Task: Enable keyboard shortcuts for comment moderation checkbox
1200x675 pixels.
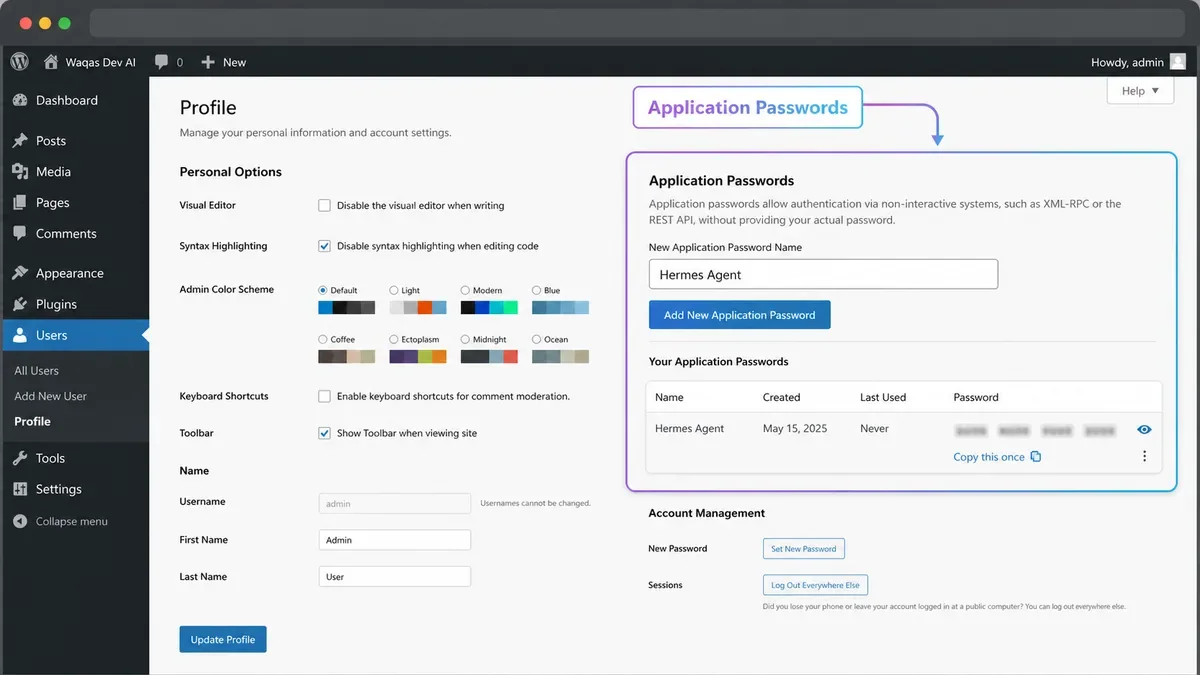Action: pyautogui.click(x=324, y=396)
